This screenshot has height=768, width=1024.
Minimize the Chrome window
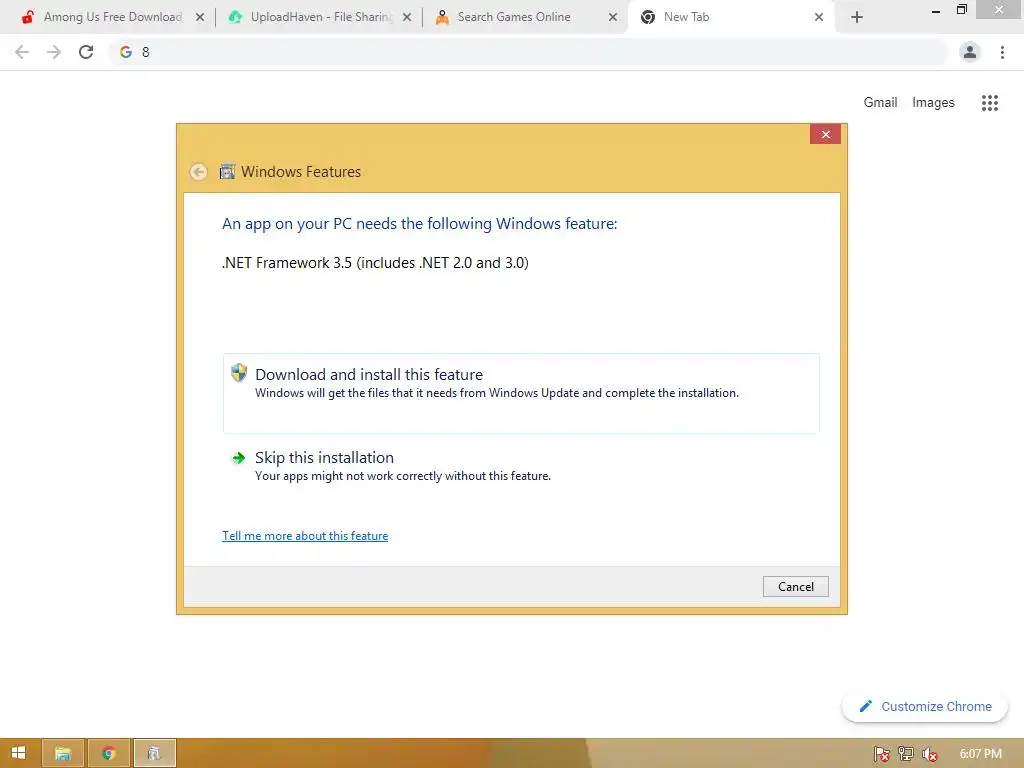[935, 10]
